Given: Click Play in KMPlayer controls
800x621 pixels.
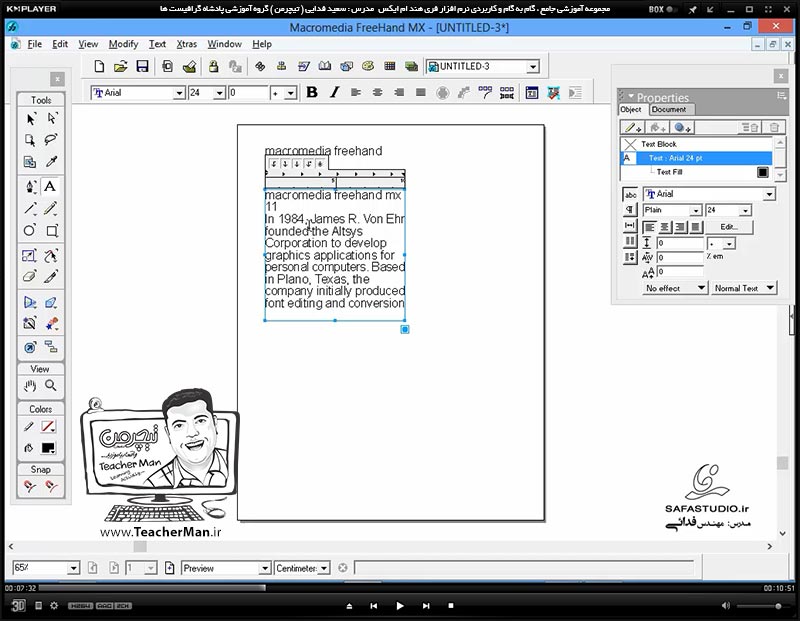Looking at the screenshot, I should coord(399,606).
